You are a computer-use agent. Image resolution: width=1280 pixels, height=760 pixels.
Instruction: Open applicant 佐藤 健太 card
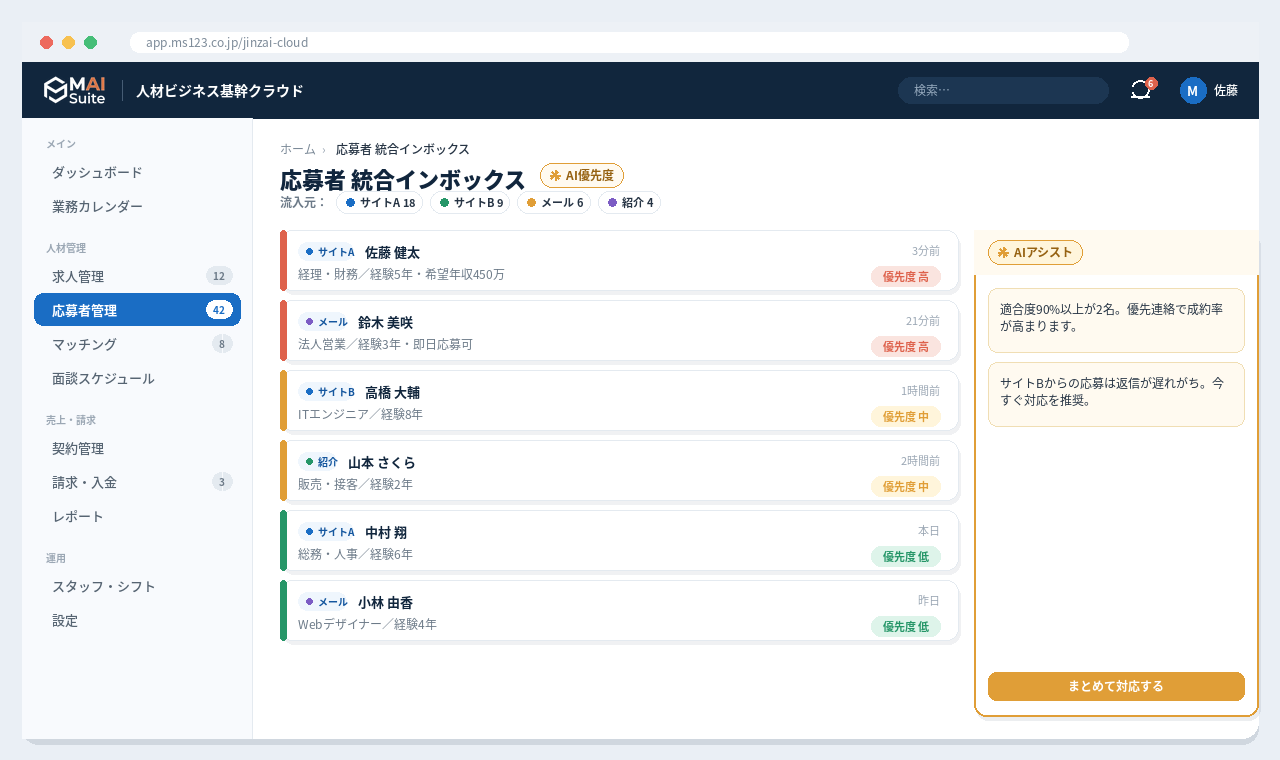click(x=619, y=261)
